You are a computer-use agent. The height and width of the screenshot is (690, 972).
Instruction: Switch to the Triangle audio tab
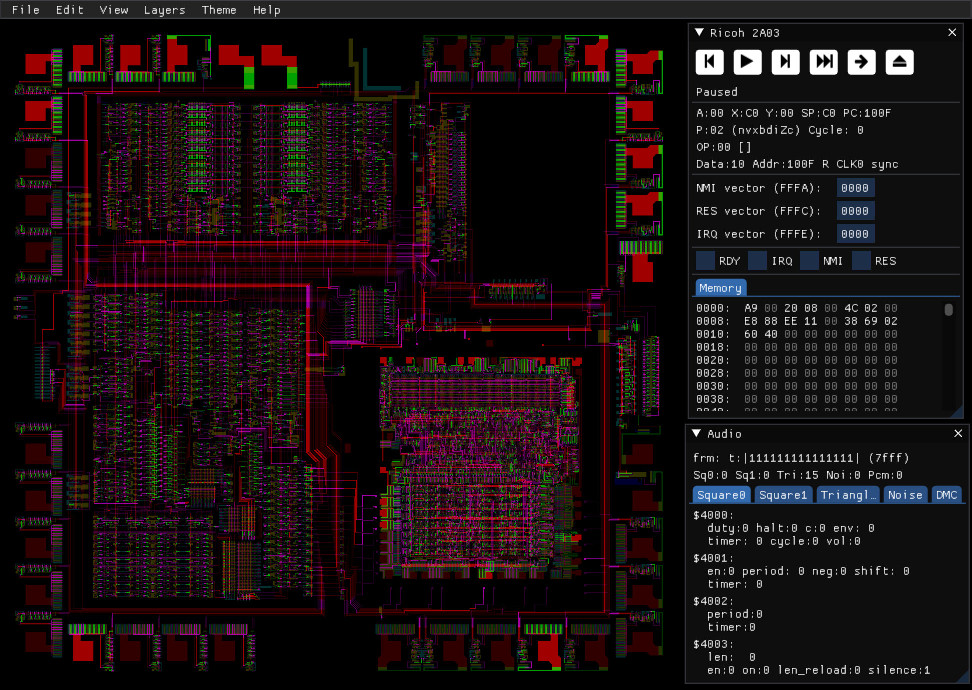click(849, 495)
